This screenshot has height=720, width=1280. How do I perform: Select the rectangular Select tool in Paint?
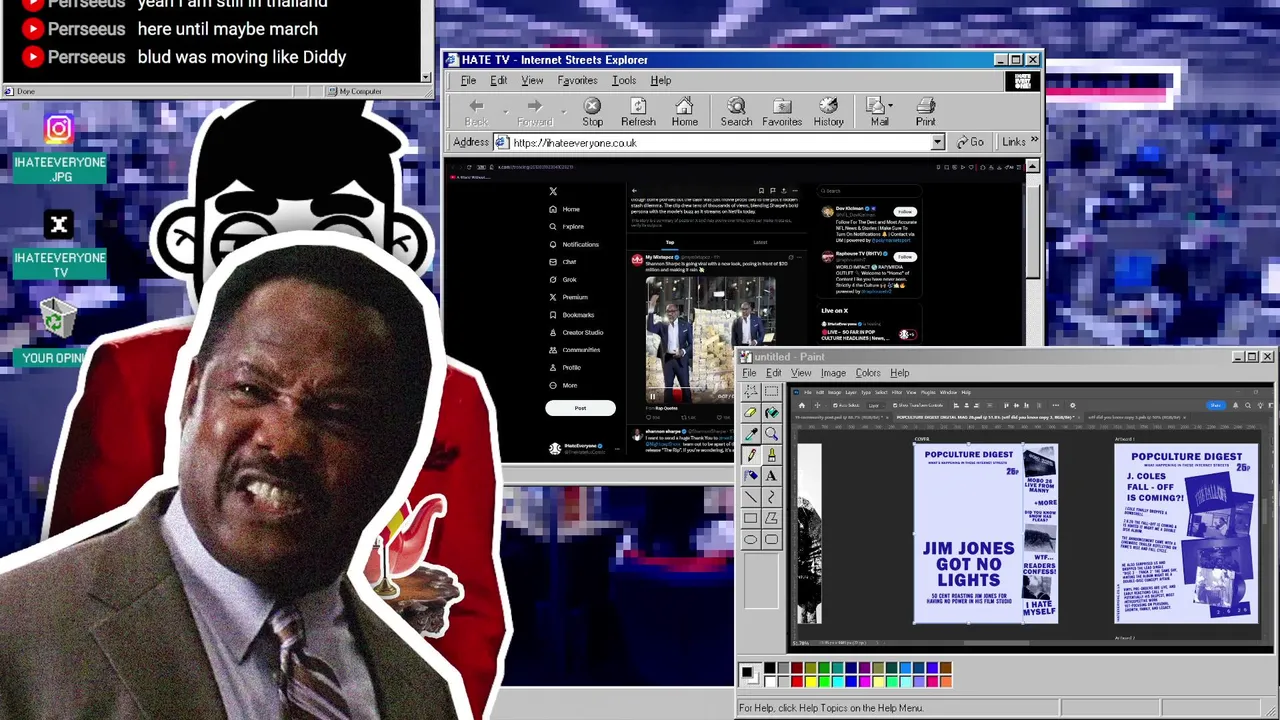[x=771, y=391]
